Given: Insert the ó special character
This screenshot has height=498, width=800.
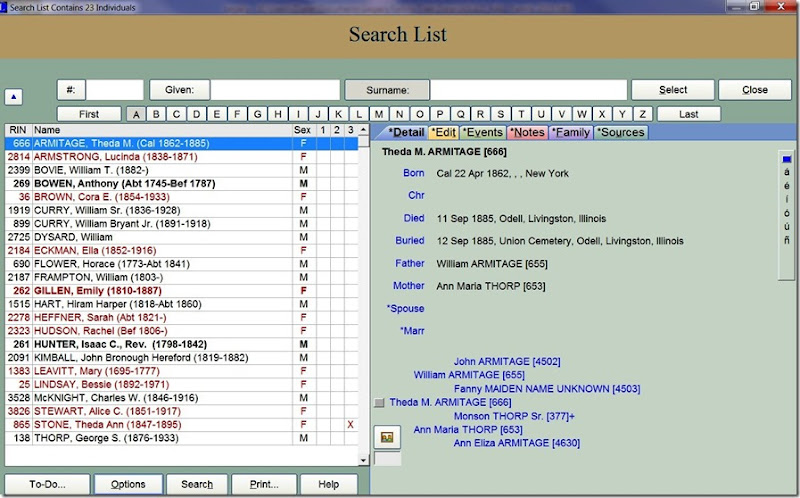Looking at the screenshot, I should pyautogui.click(x=786, y=213).
